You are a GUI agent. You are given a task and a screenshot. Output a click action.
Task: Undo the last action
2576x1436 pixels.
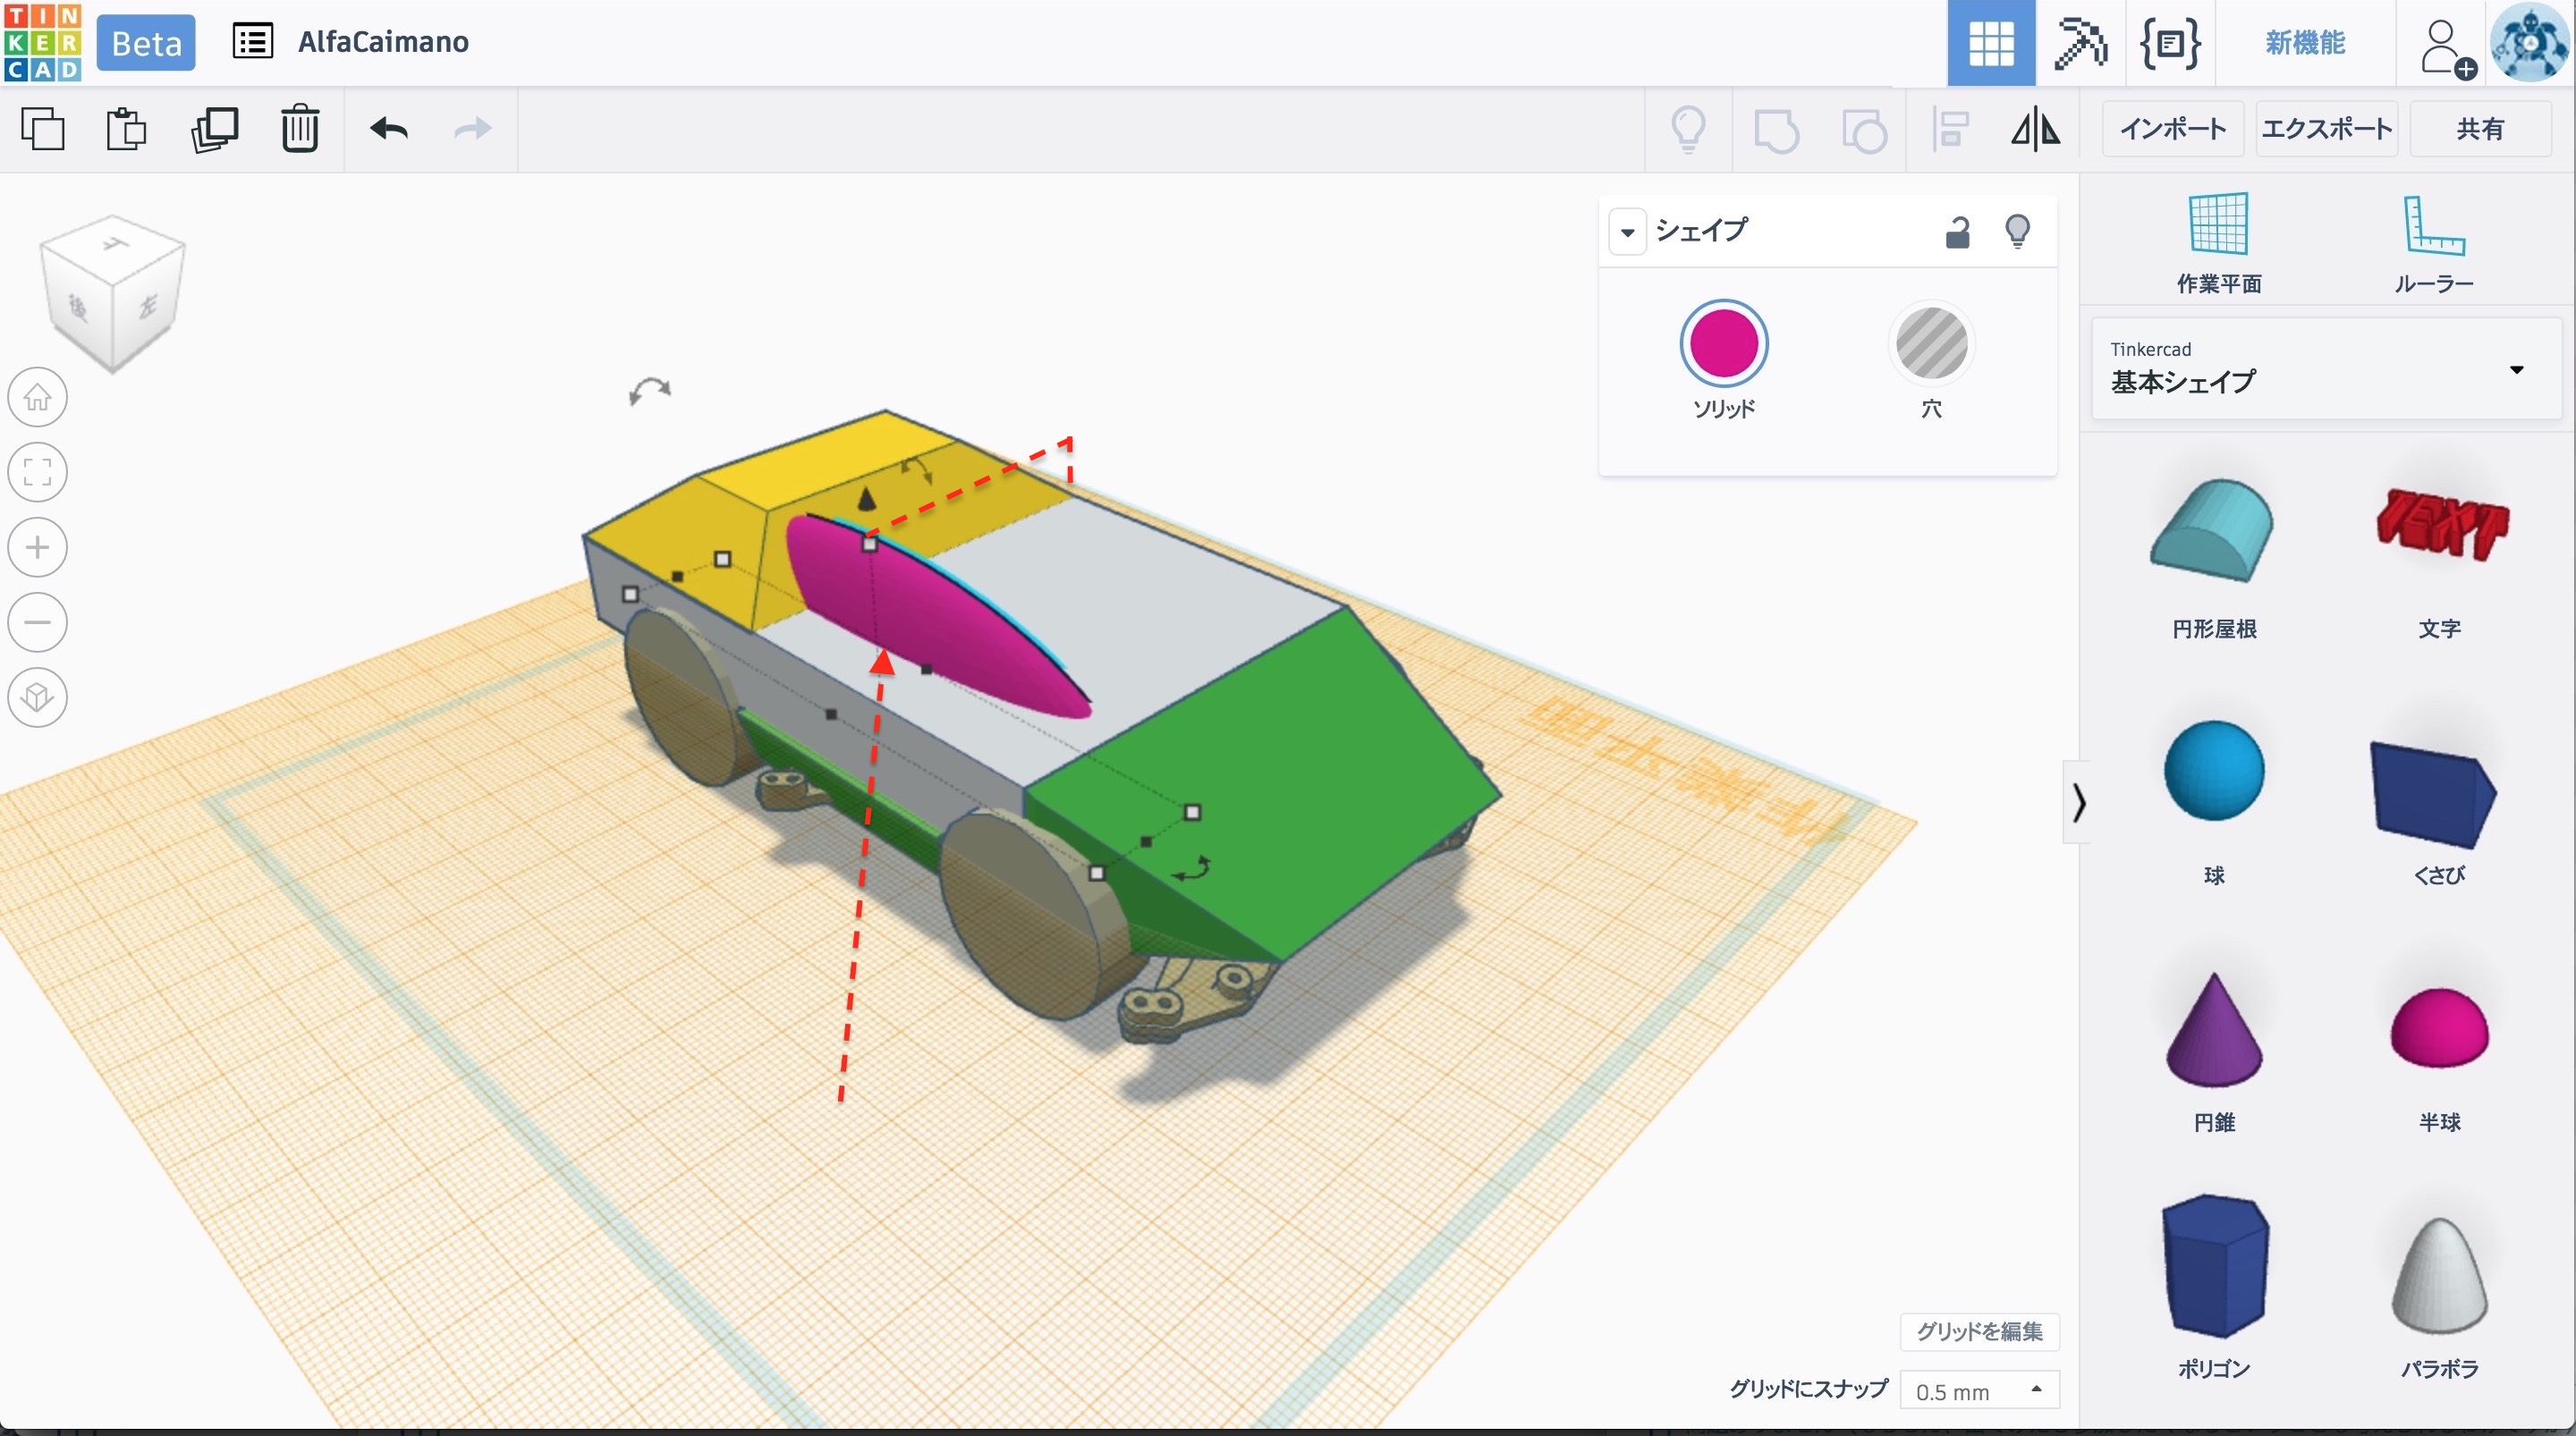(x=389, y=129)
